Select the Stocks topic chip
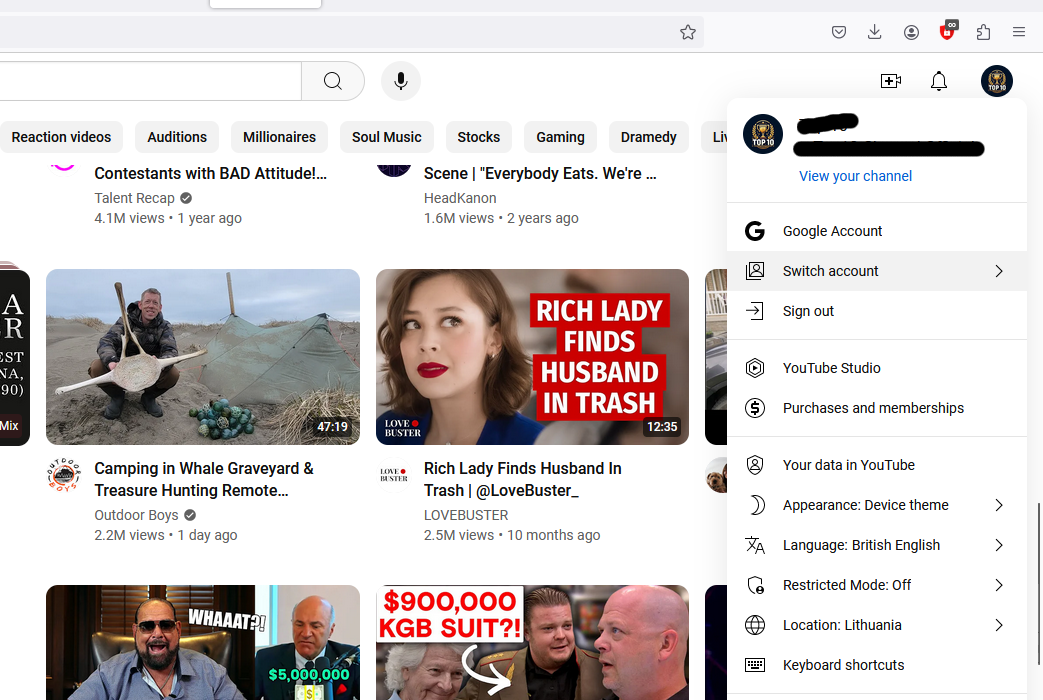The image size is (1043, 700). tap(478, 137)
